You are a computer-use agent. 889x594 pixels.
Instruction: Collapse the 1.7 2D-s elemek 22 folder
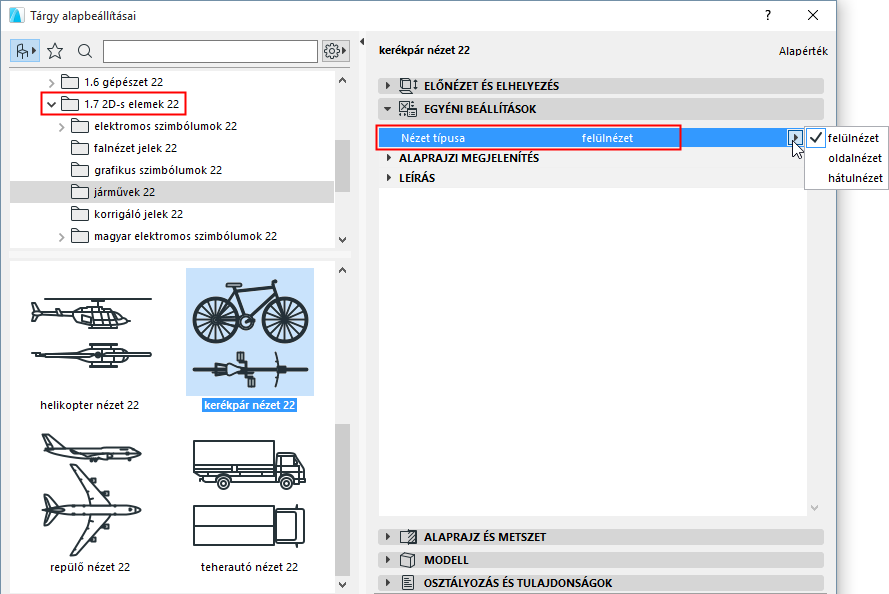point(52,104)
